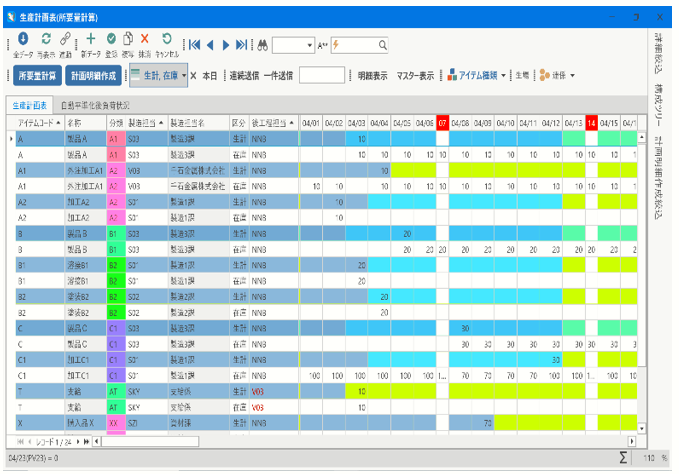The height and width of the screenshot is (474, 679).
Task: Click the 抹消 red X icon
Action: pyautogui.click(x=145, y=39)
